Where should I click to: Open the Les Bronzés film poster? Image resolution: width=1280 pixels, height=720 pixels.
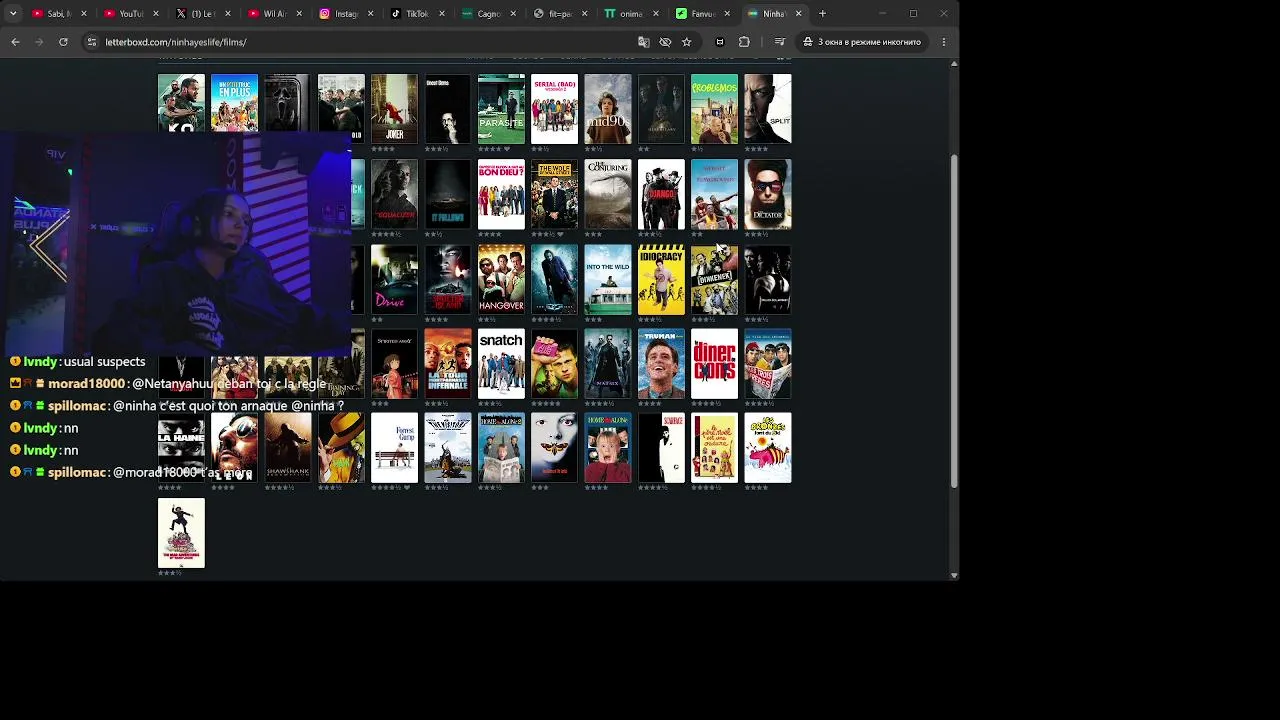768,448
